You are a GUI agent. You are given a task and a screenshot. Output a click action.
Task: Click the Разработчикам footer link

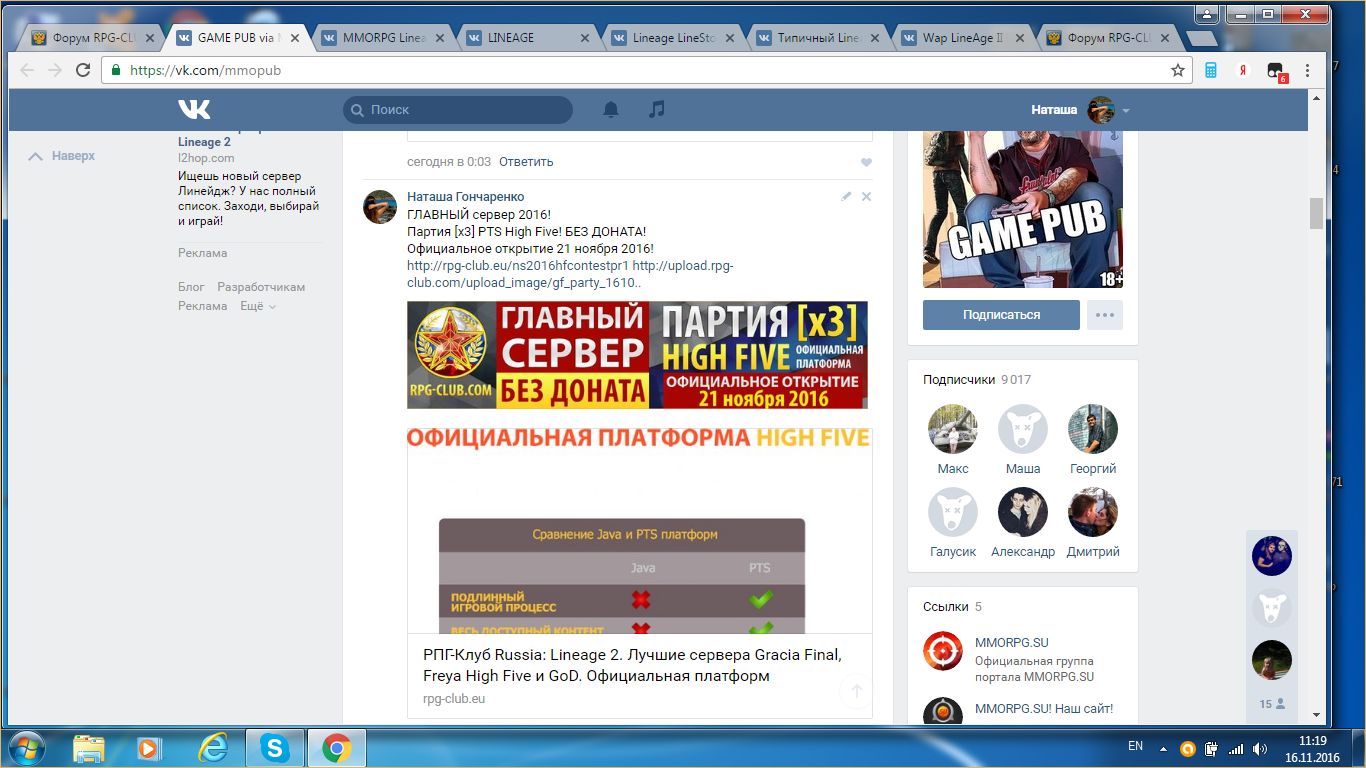point(261,287)
